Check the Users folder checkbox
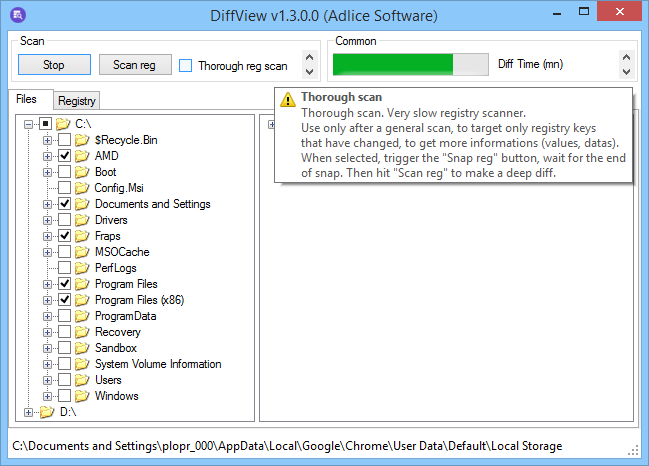Screen dimensions: 649x466 (65, 380)
